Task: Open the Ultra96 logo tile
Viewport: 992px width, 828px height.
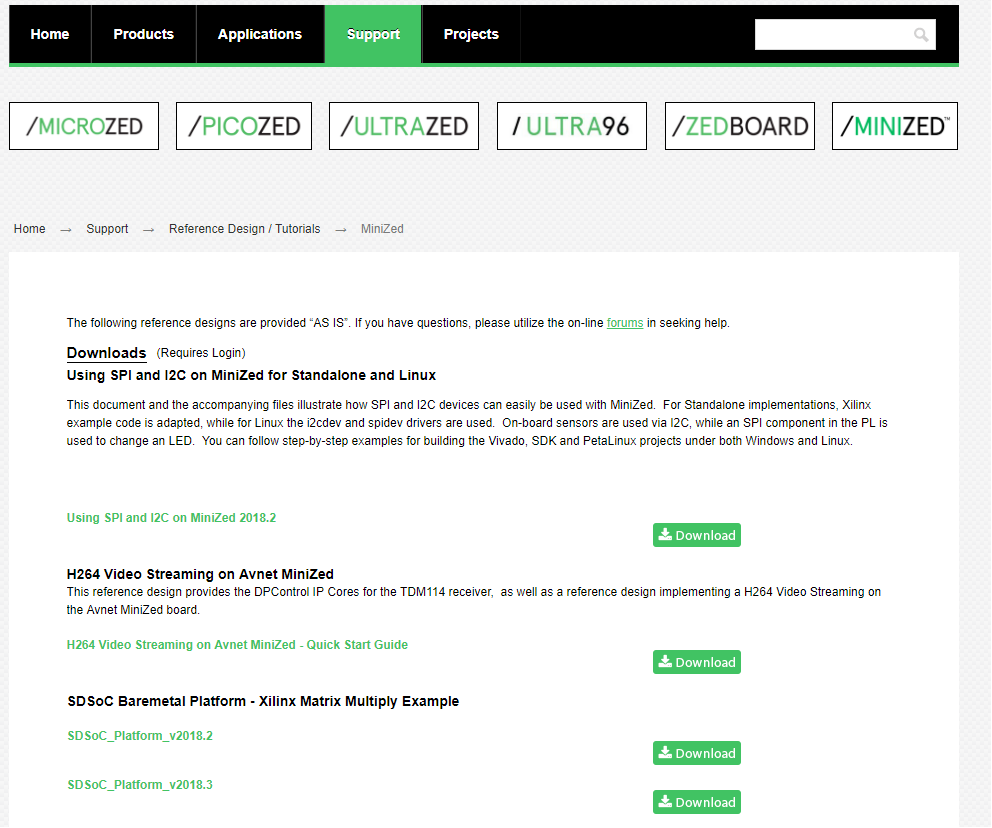Action: pos(572,126)
